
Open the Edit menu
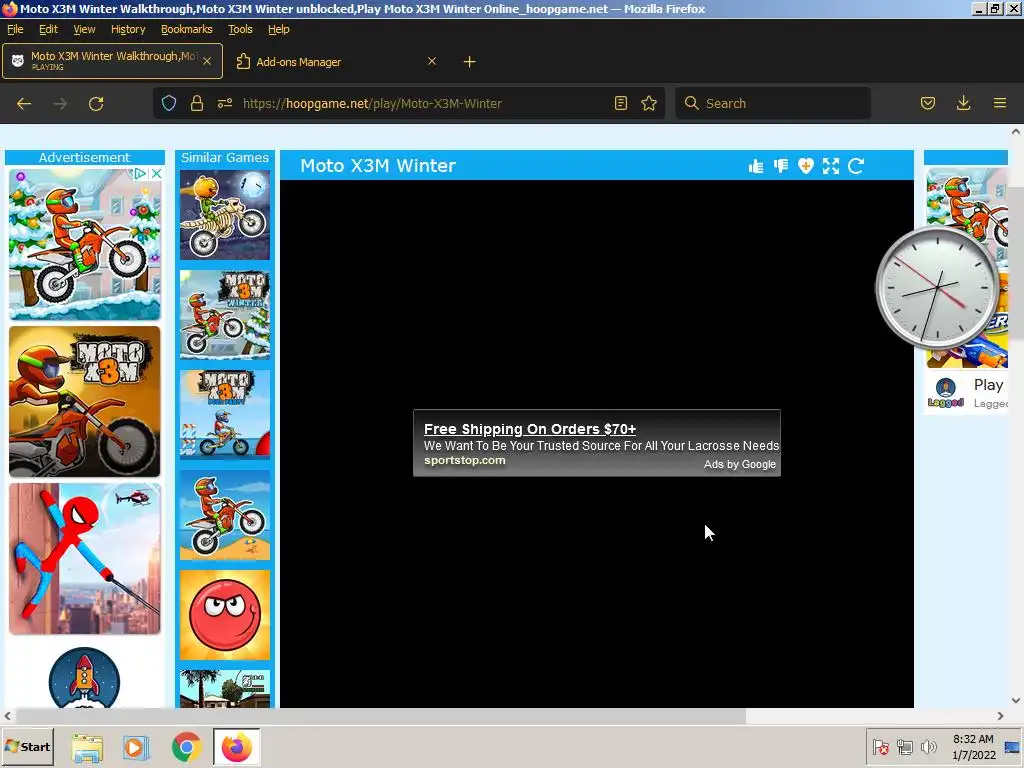48,29
